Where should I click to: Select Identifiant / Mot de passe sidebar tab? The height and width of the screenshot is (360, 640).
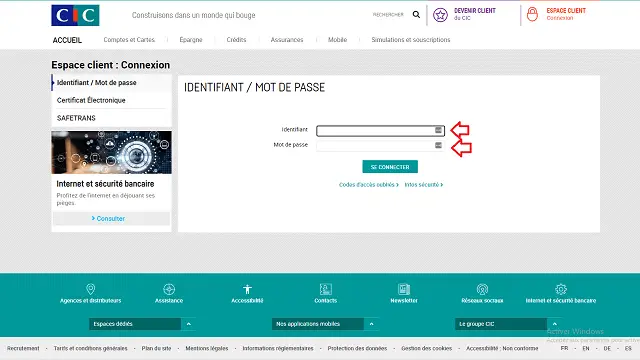click(x=111, y=82)
